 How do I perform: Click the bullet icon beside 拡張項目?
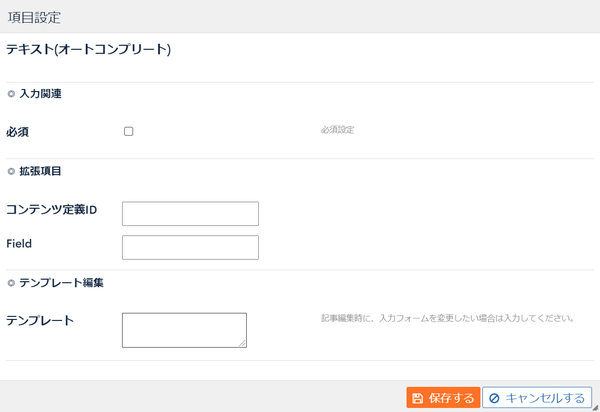click(11, 171)
